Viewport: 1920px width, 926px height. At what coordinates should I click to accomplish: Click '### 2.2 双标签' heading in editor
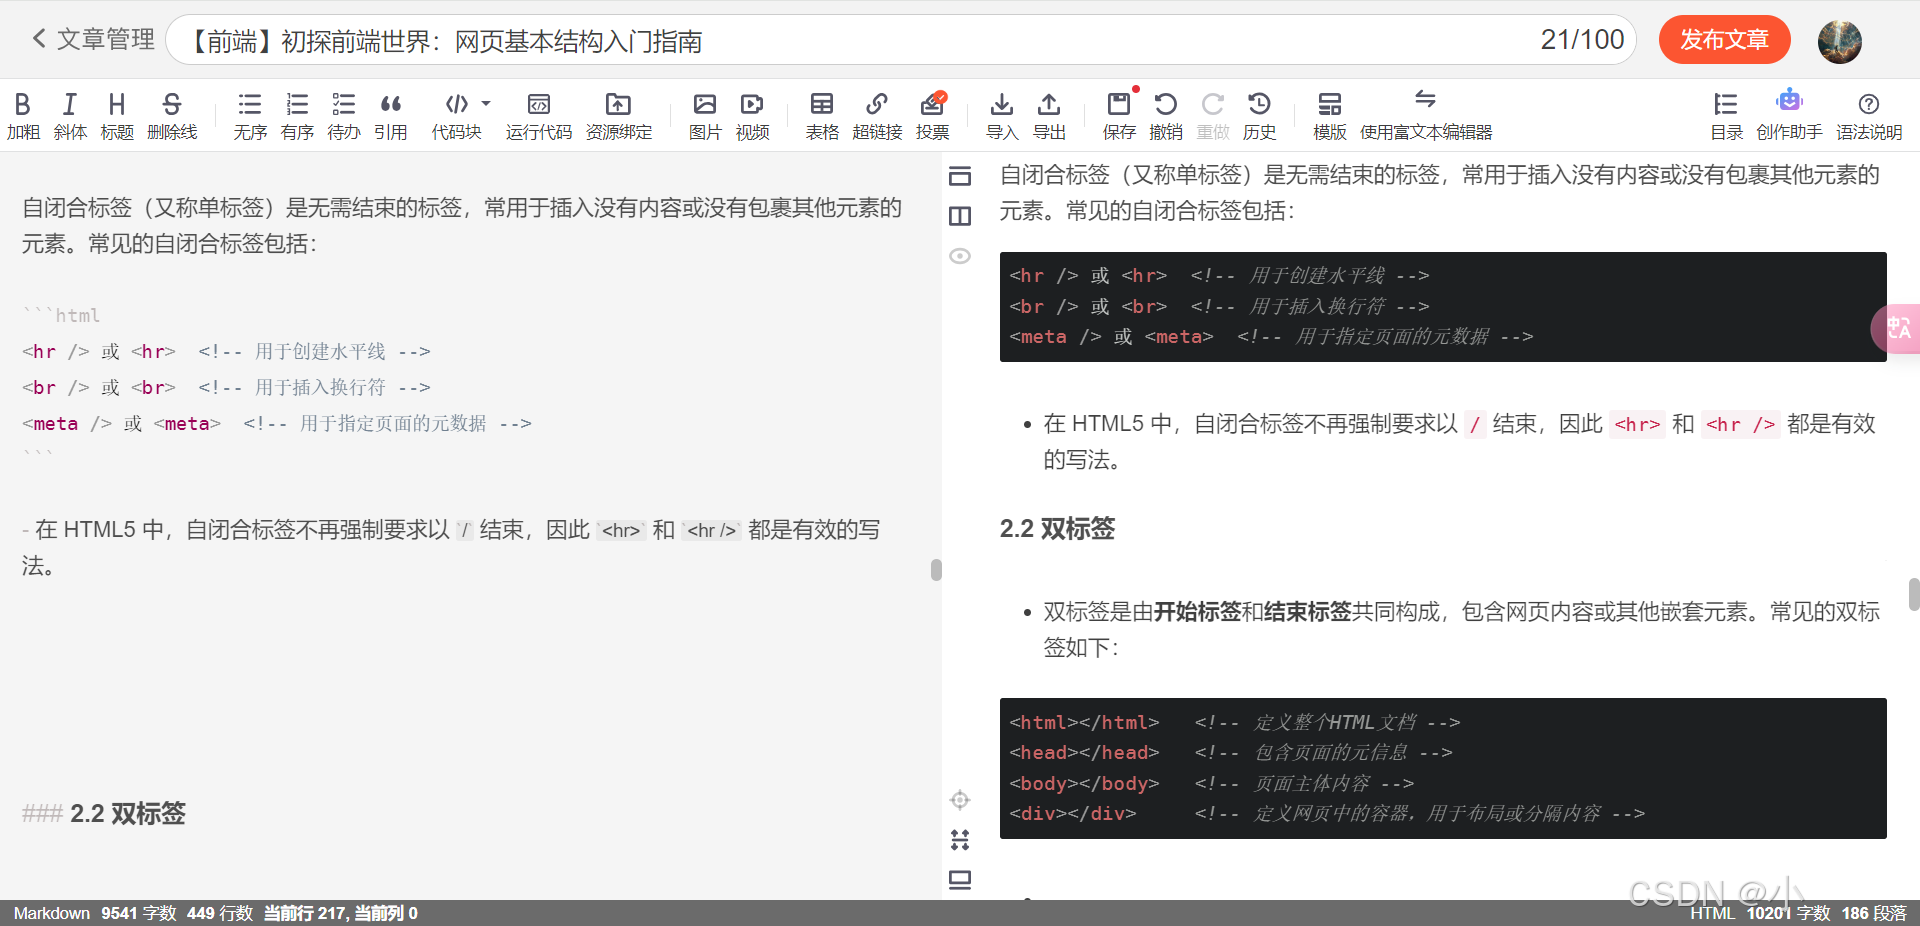tap(104, 813)
